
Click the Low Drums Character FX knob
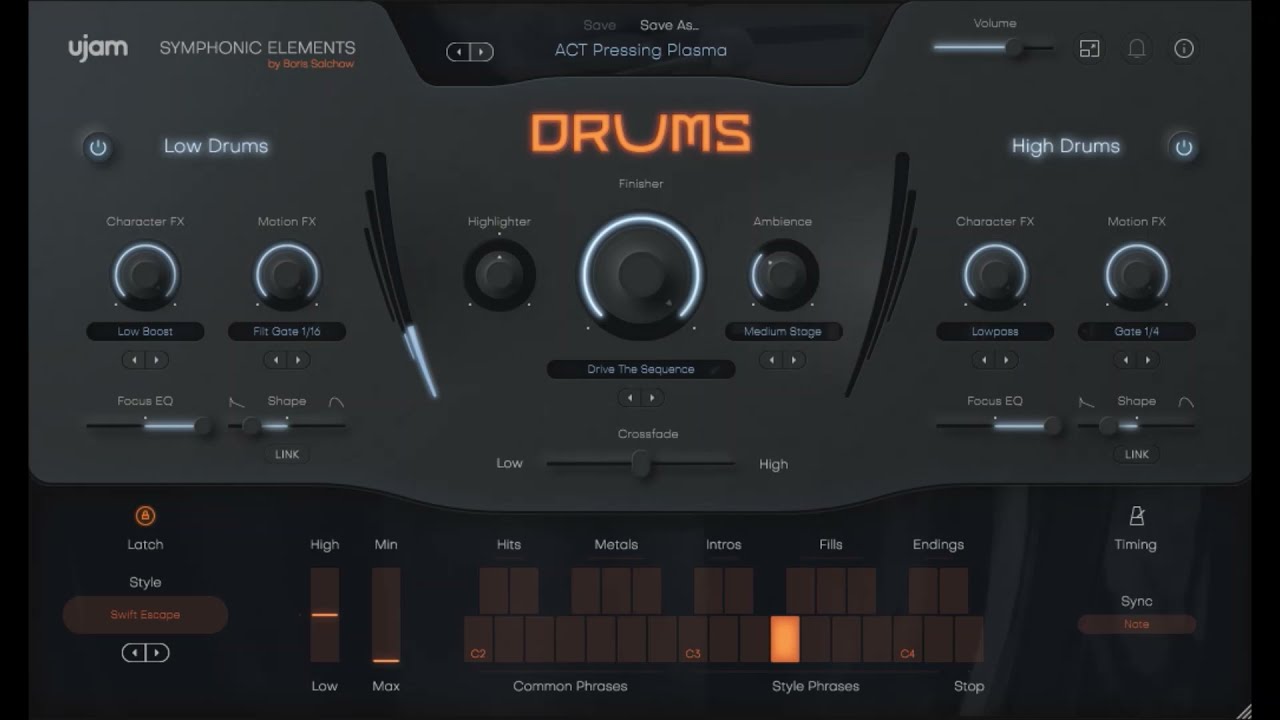click(x=146, y=274)
